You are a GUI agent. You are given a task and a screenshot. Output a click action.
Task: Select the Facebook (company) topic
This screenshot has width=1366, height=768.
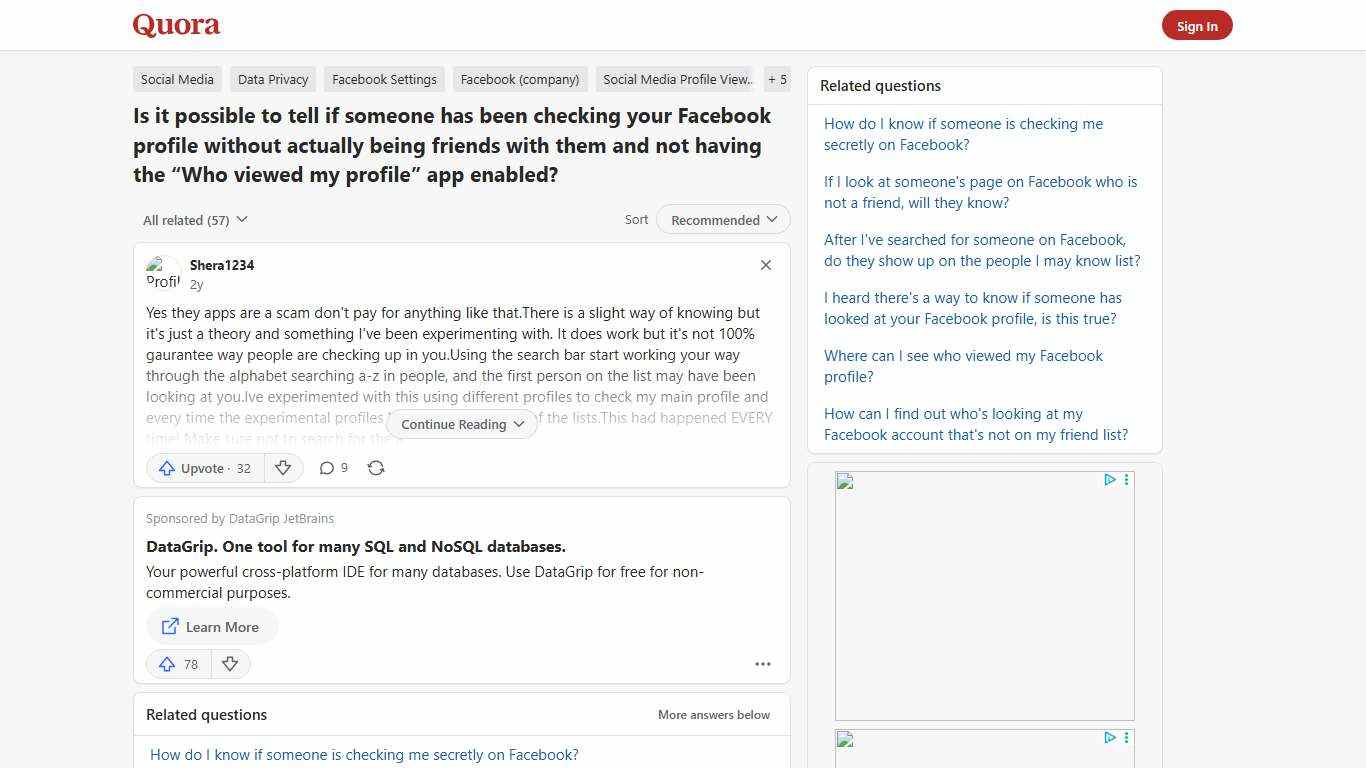(x=519, y=79)
